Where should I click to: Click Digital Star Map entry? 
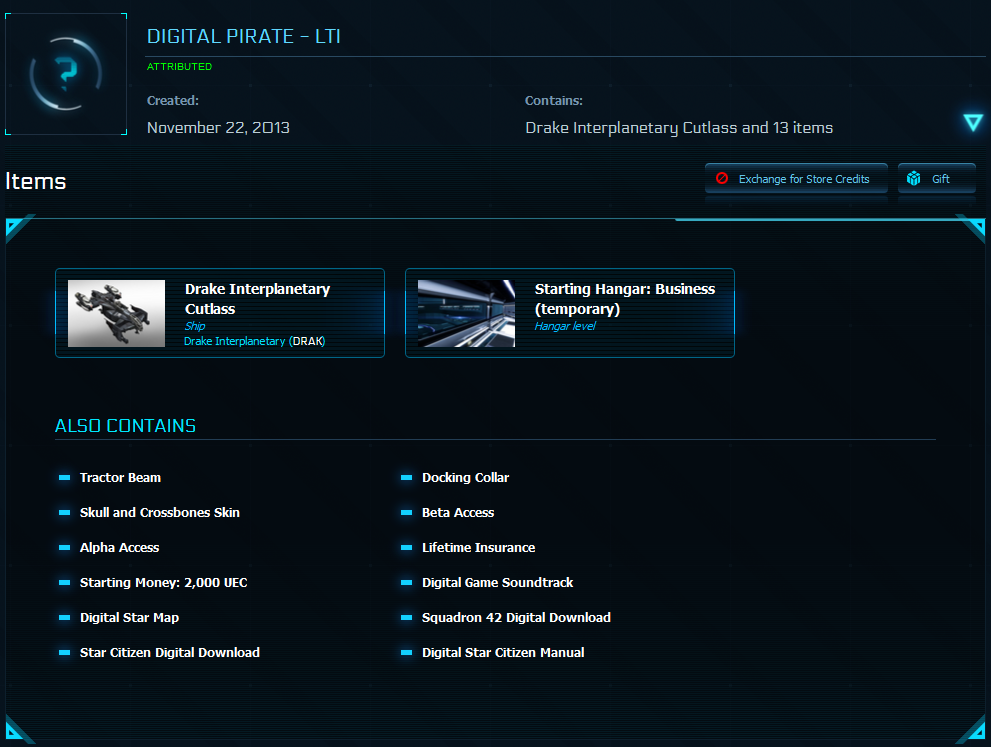[x=130, y=617]
